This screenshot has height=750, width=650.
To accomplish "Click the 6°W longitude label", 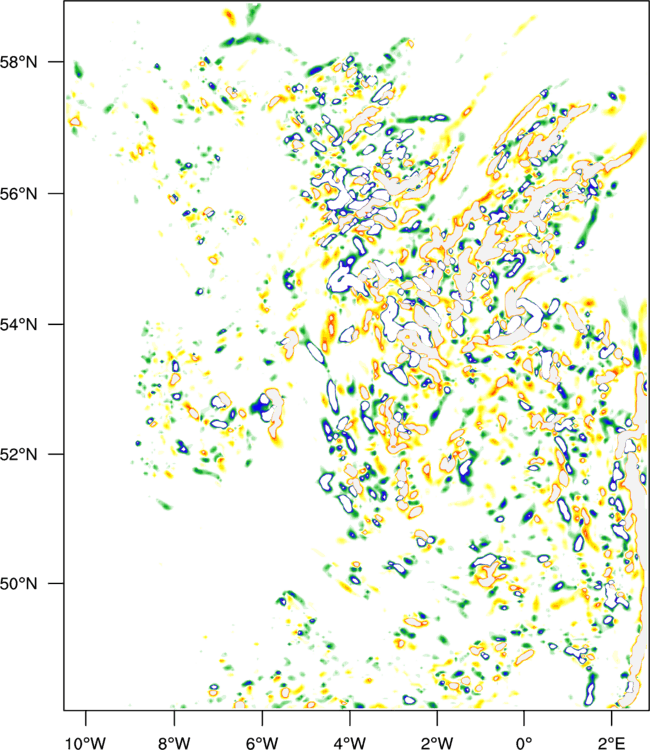I will [262, 743].
